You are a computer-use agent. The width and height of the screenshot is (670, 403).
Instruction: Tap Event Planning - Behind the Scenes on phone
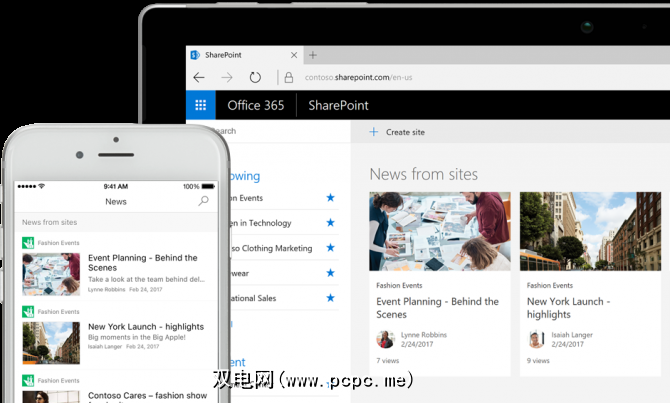tap(143, 263)
